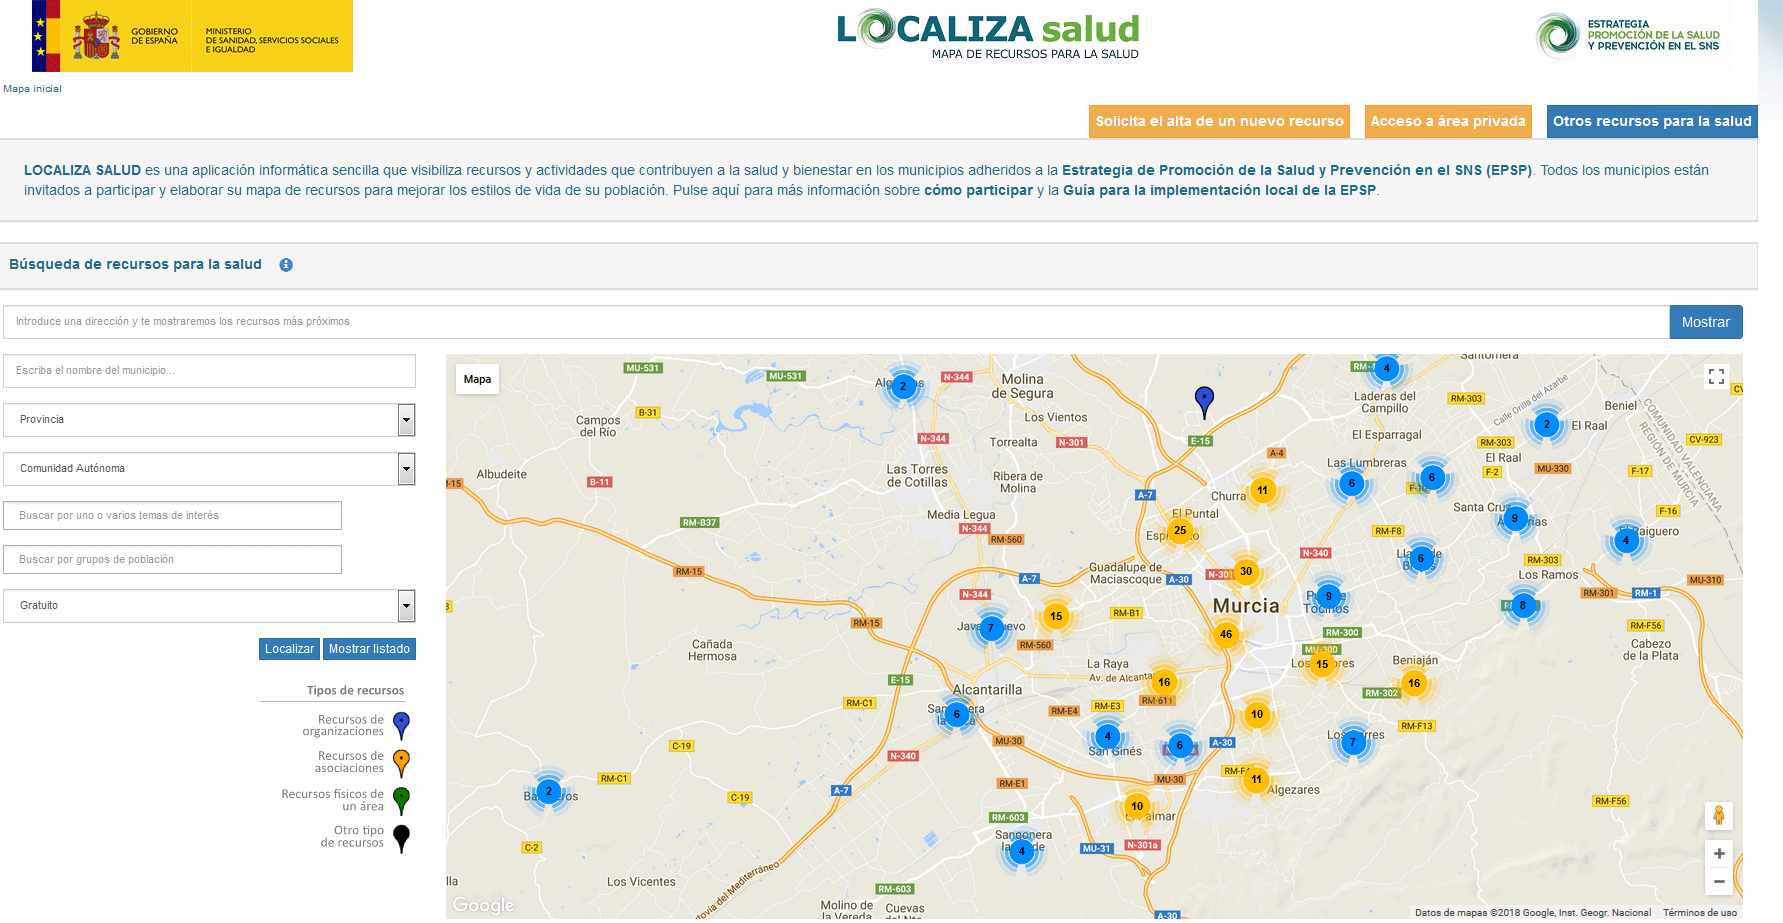
Task: Click the blue pin marker near Molina de Segura
Action: [1205, 402]
